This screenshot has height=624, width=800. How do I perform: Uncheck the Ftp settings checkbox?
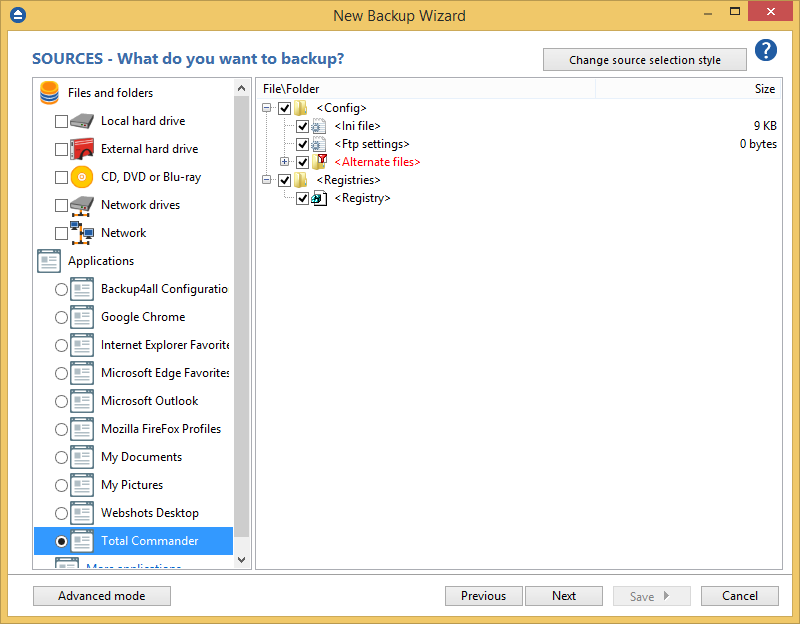302,144
